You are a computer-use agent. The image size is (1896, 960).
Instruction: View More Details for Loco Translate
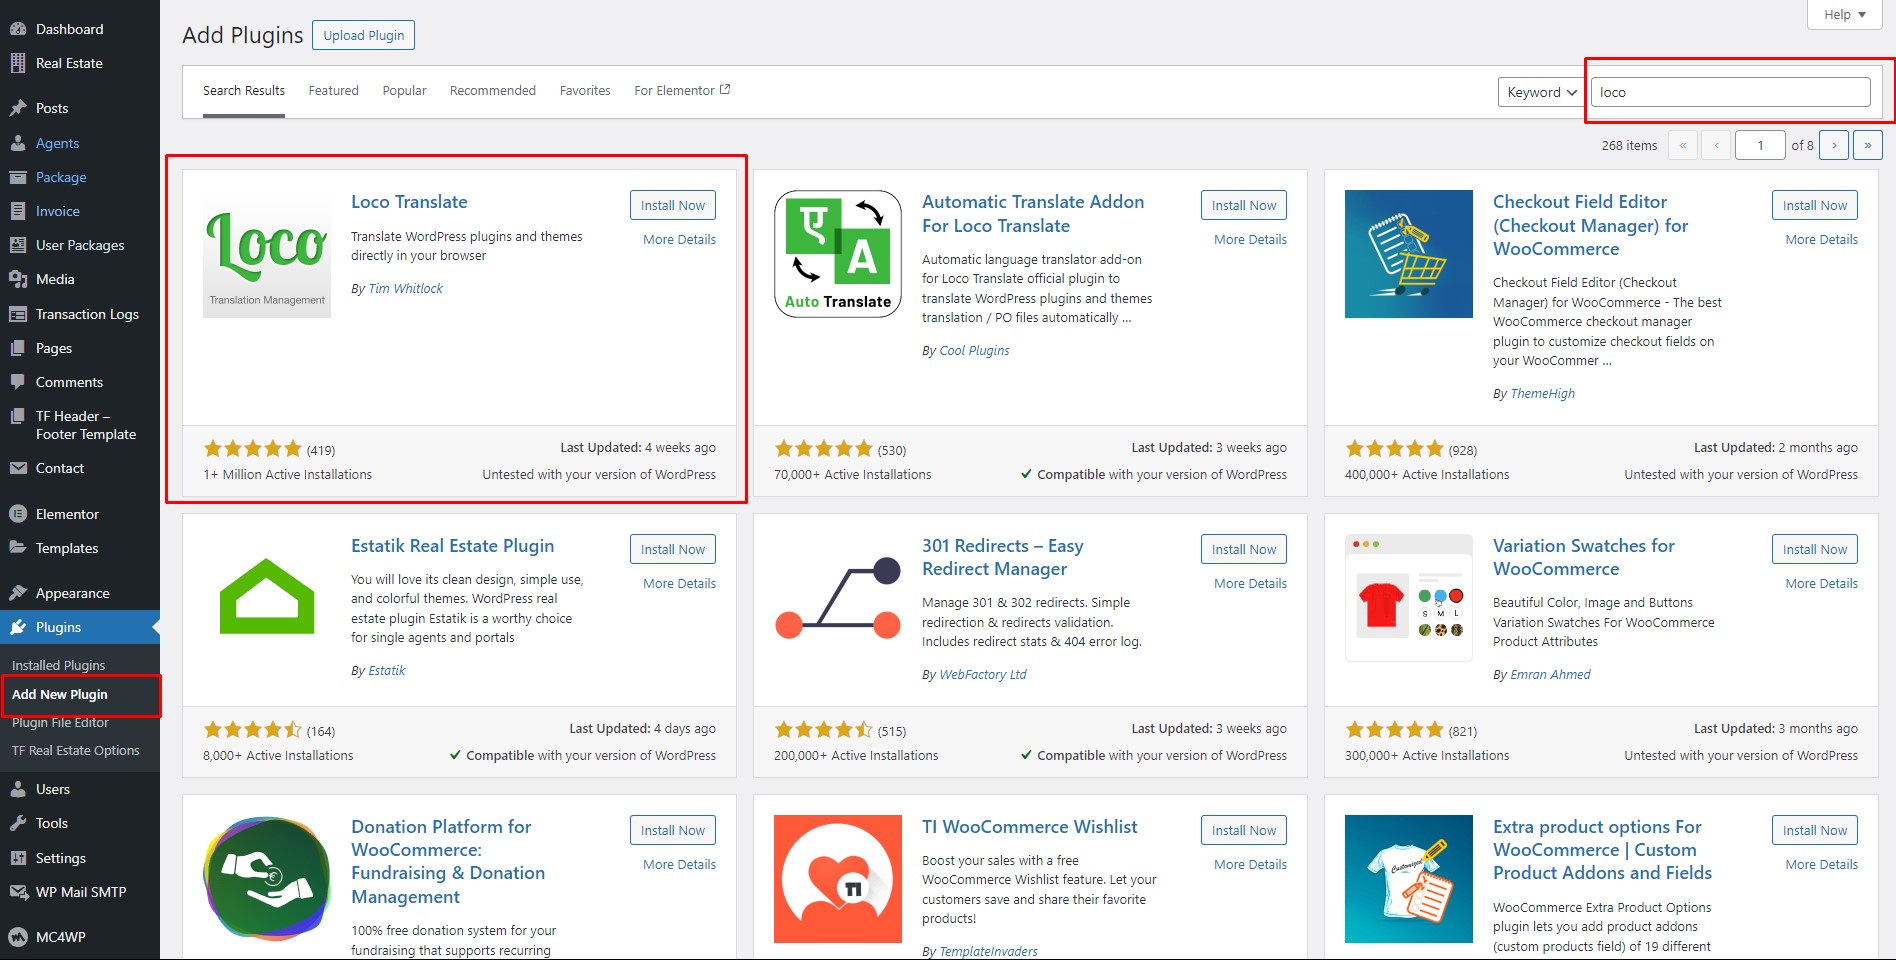680,239
